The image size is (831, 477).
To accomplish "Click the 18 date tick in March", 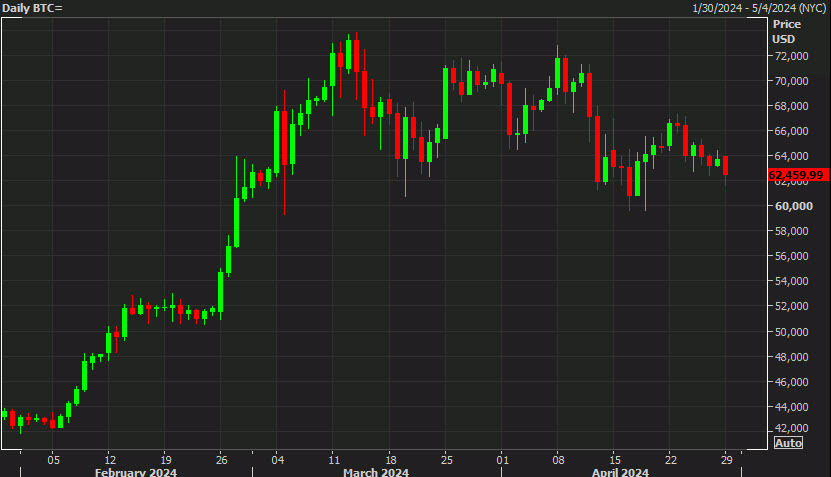I will pyautogui.click(x=391, y=460).
